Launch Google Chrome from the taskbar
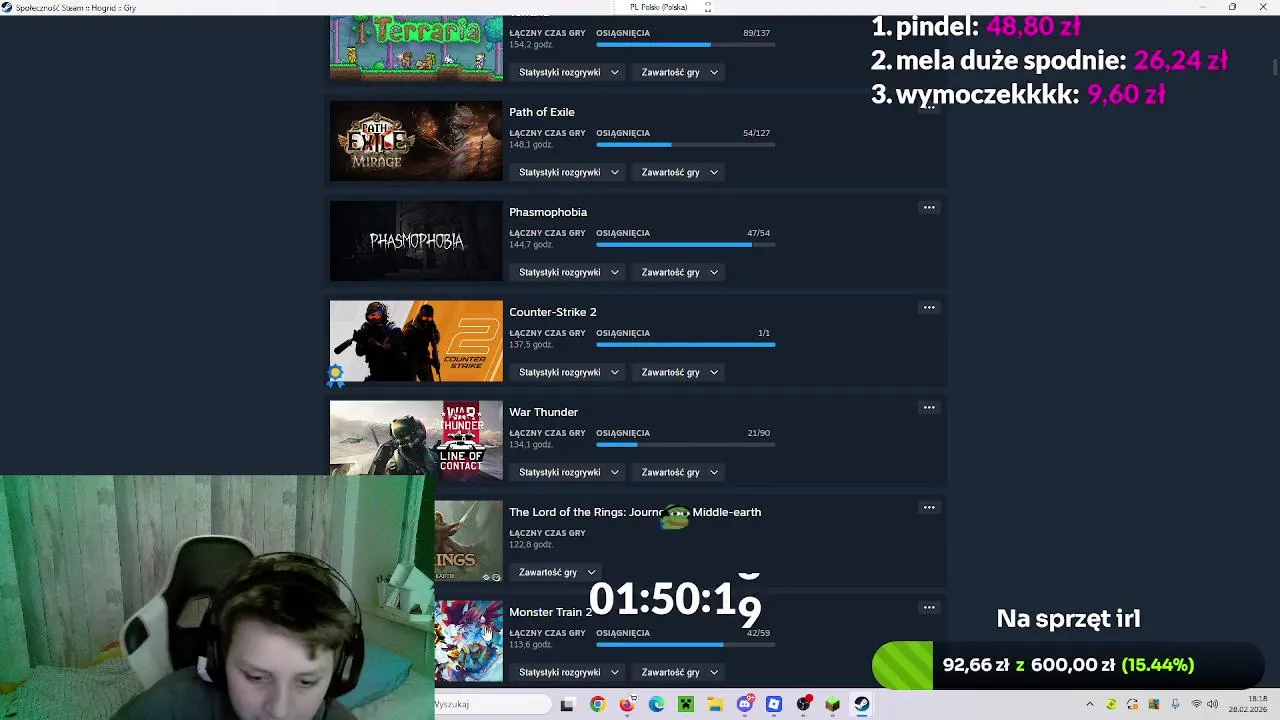1280x720 pixels. (597, 704)
